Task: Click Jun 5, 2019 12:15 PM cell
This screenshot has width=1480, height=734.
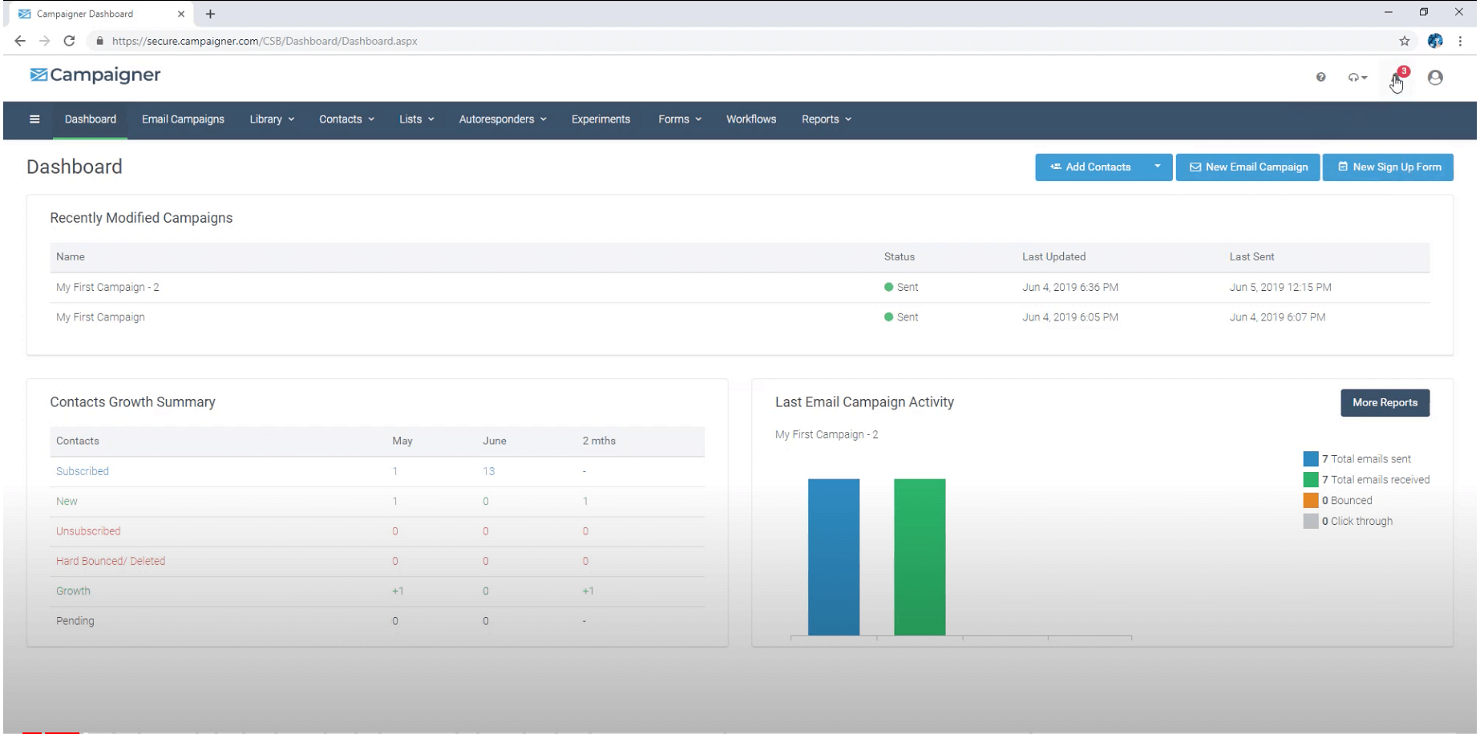Action: tap(1280, 287)
